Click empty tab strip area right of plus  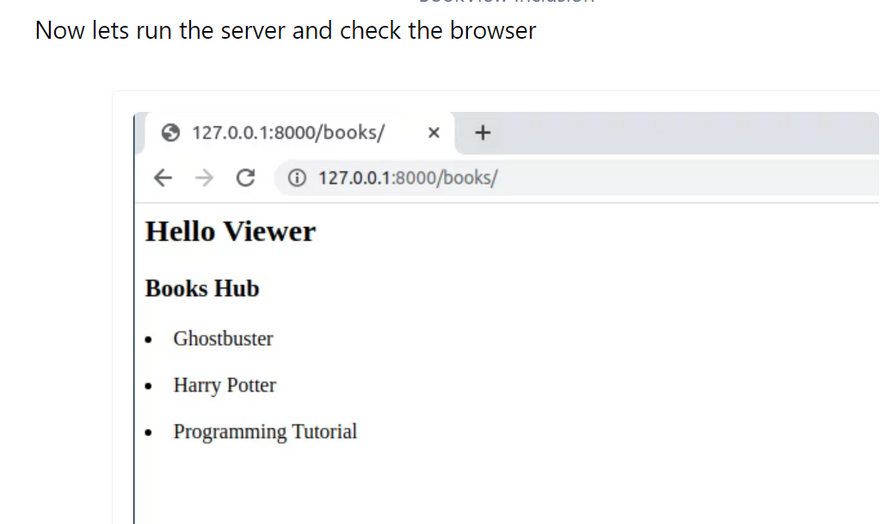pyautogui.click(x=680, y=132)
